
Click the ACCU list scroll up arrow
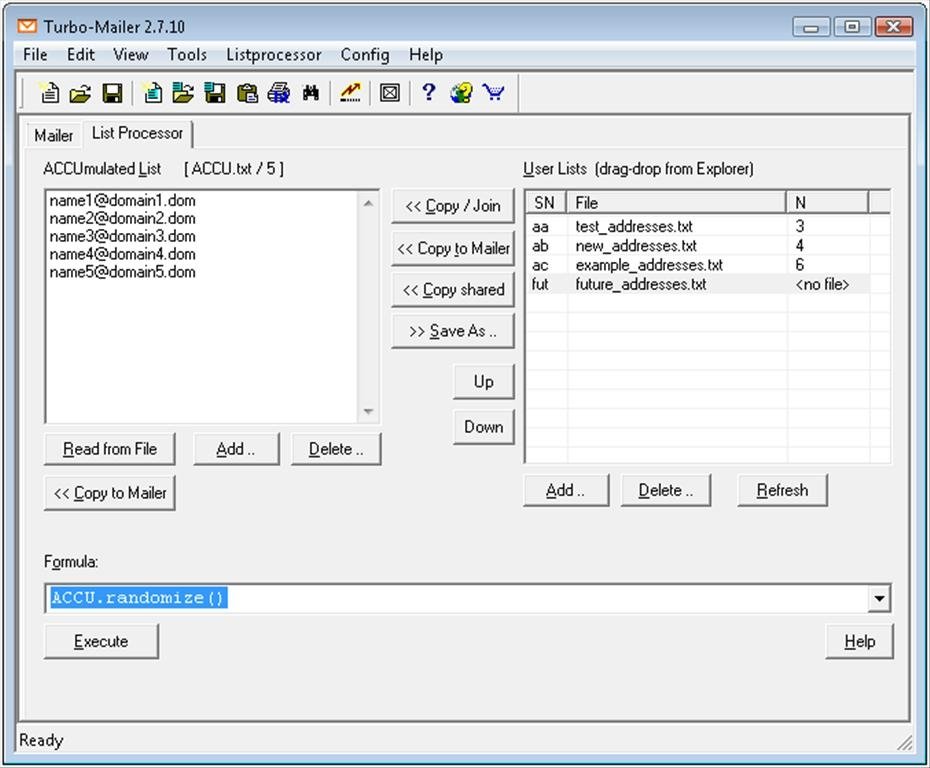[368, 203]
